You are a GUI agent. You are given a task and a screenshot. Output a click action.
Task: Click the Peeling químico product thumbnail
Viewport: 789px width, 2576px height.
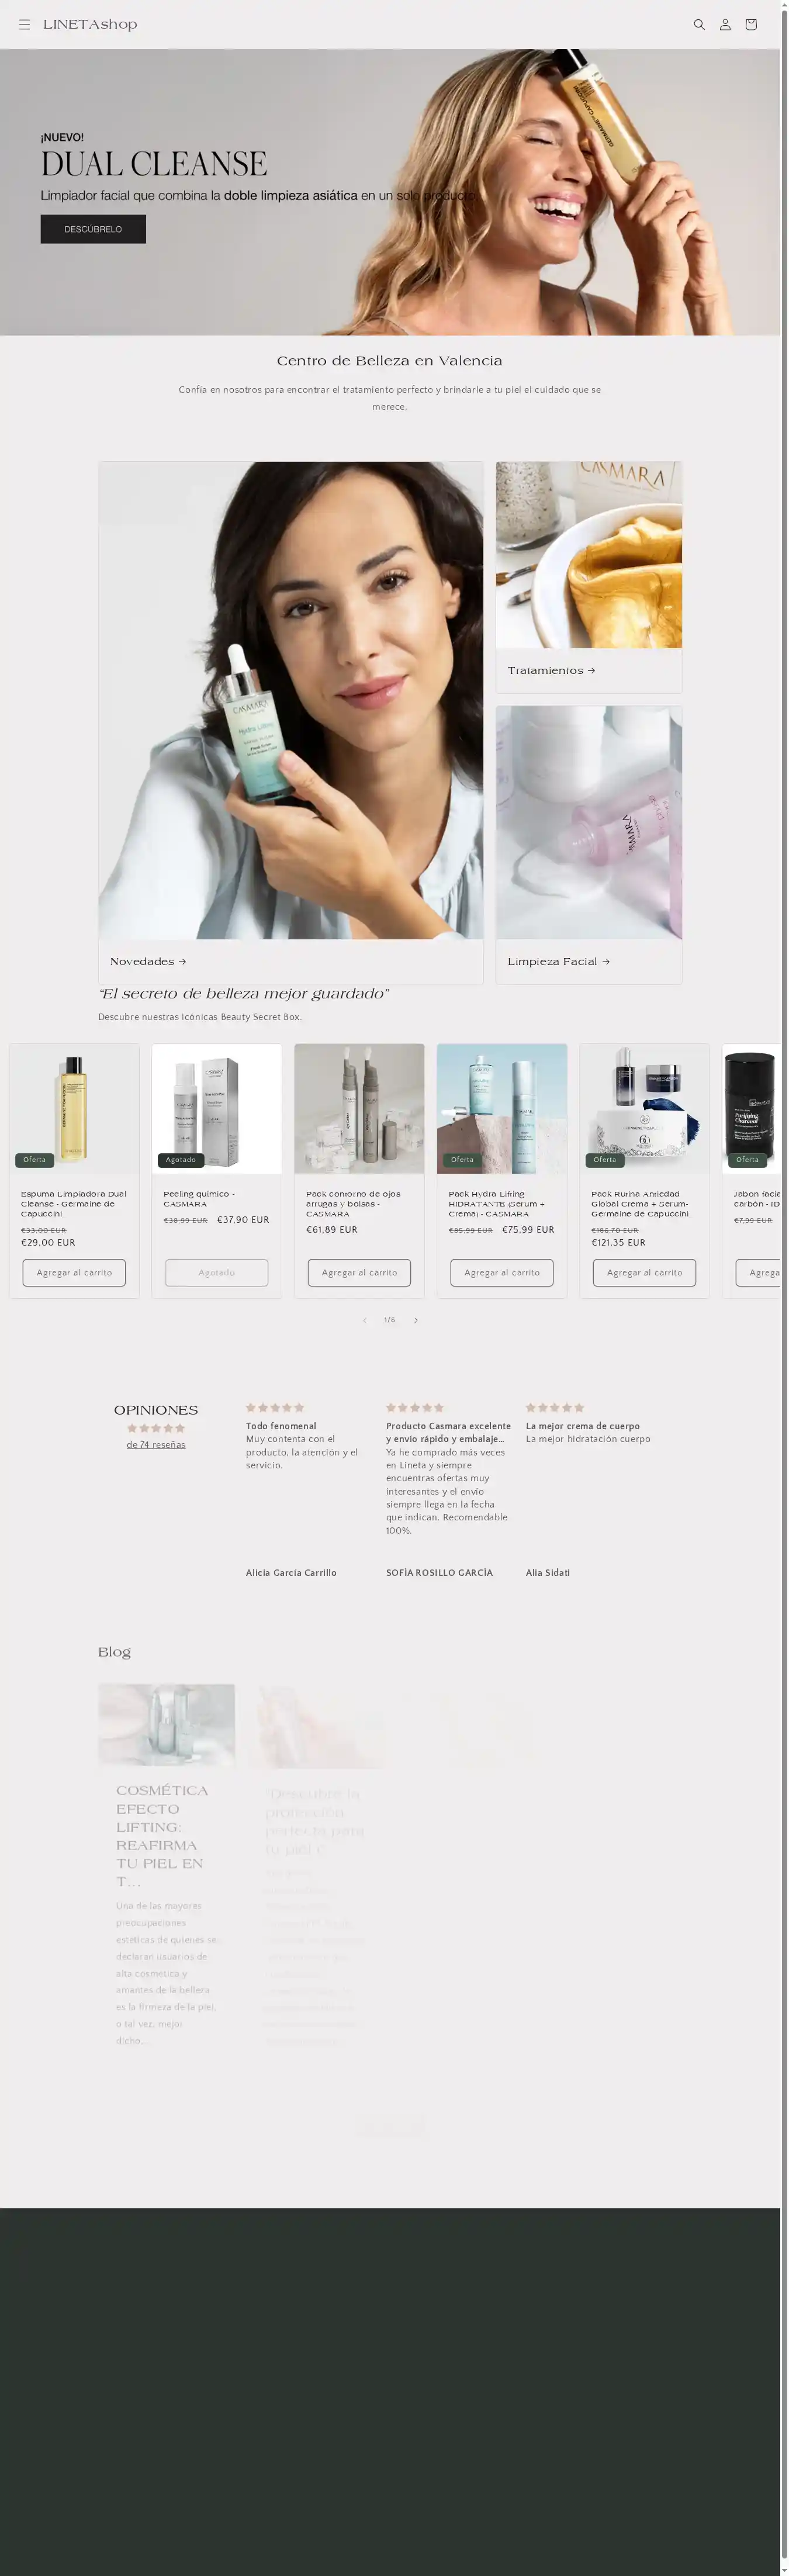tap(216, 1108)
